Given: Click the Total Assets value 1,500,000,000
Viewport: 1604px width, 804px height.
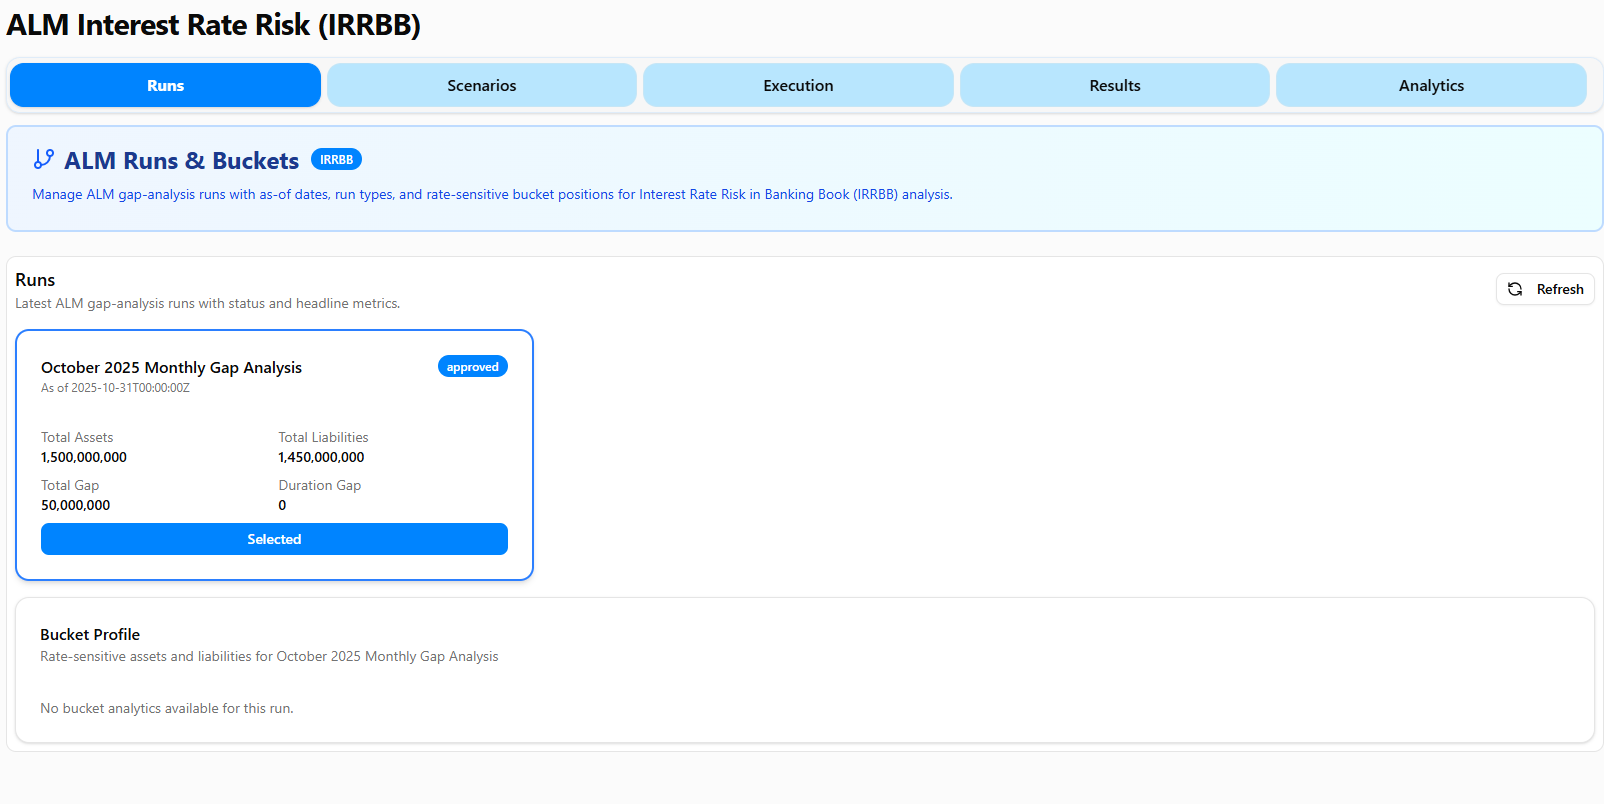Looking at the screenshot, I should tap(84, 457).
